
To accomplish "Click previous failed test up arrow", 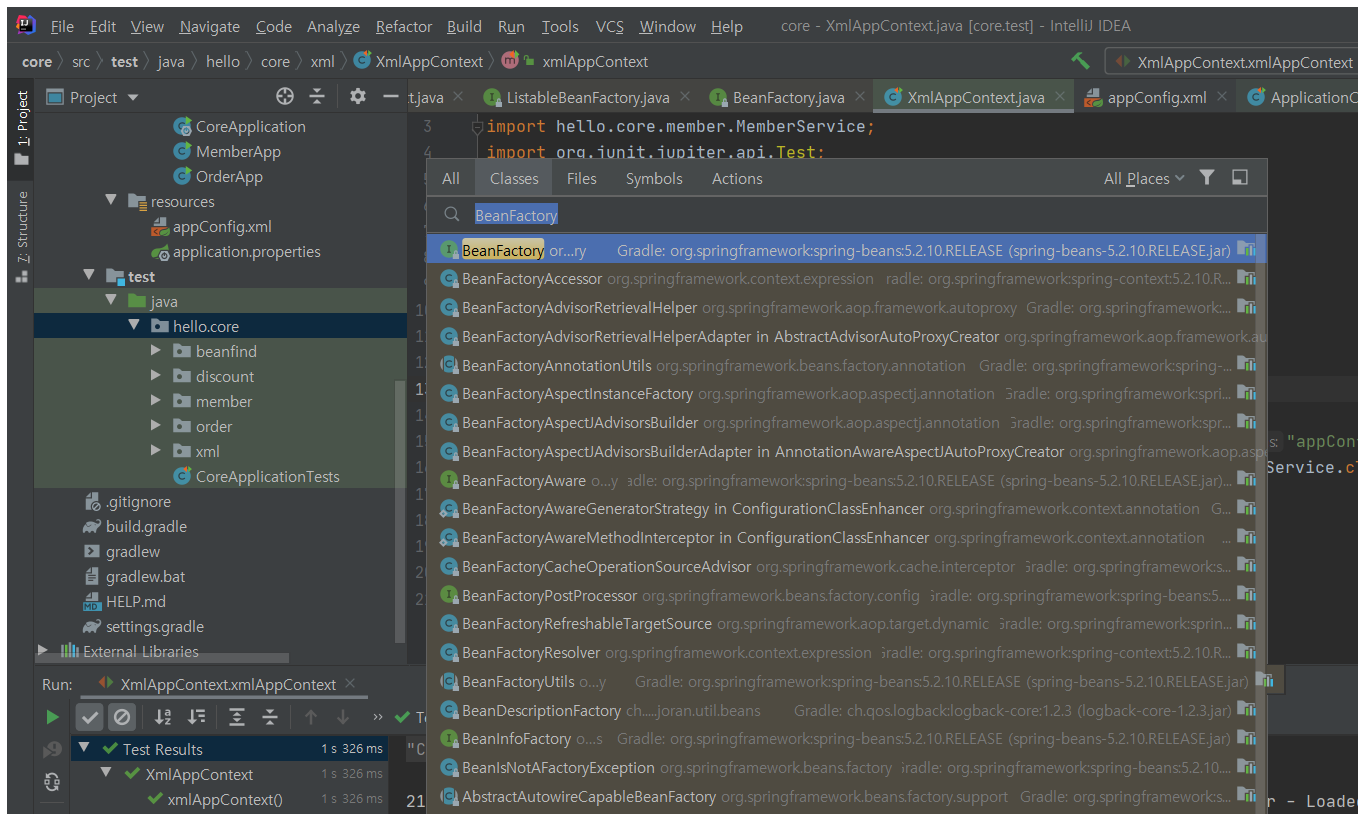I will click(x=311, y=717).
